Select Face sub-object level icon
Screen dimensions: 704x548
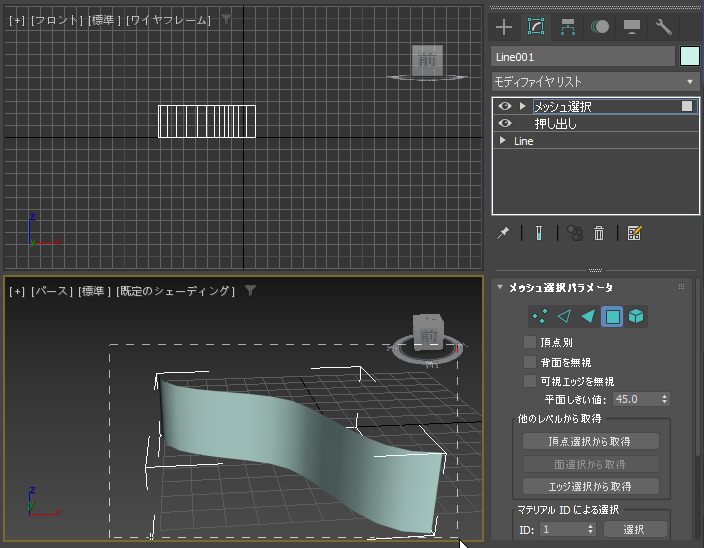[588, 316]
